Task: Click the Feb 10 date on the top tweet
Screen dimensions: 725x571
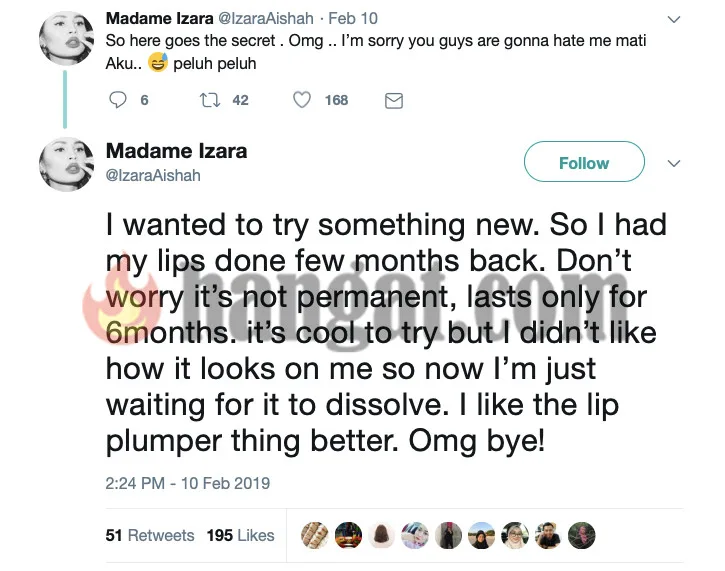Action: [x=362, y=19]
